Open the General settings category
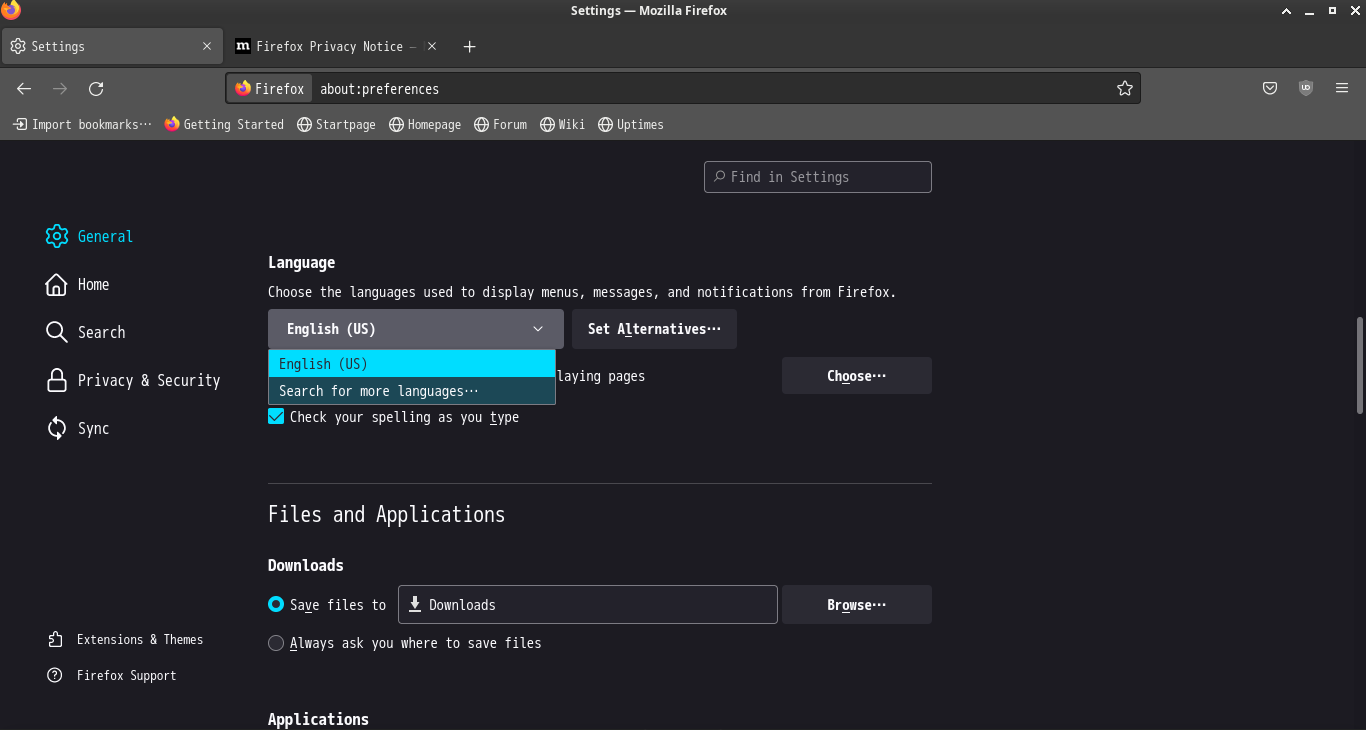This screenshot has height=730, width=1366. click(90, 236)
